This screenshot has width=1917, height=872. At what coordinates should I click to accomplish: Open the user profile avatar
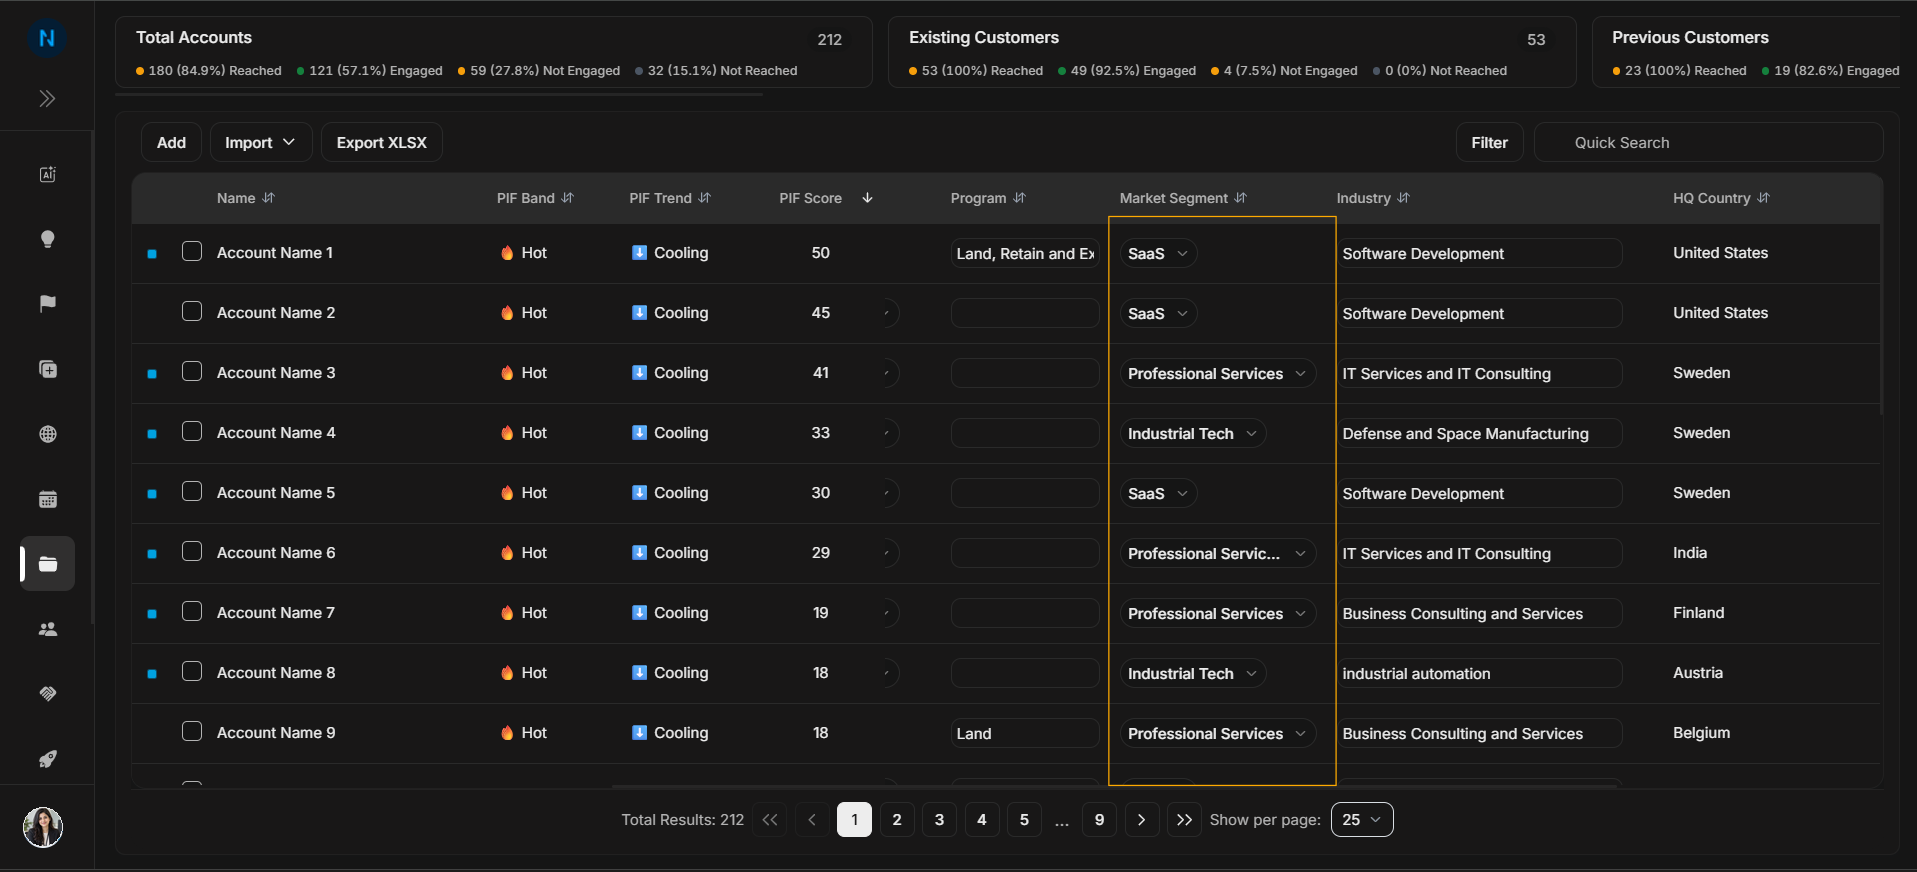[43, 827]
